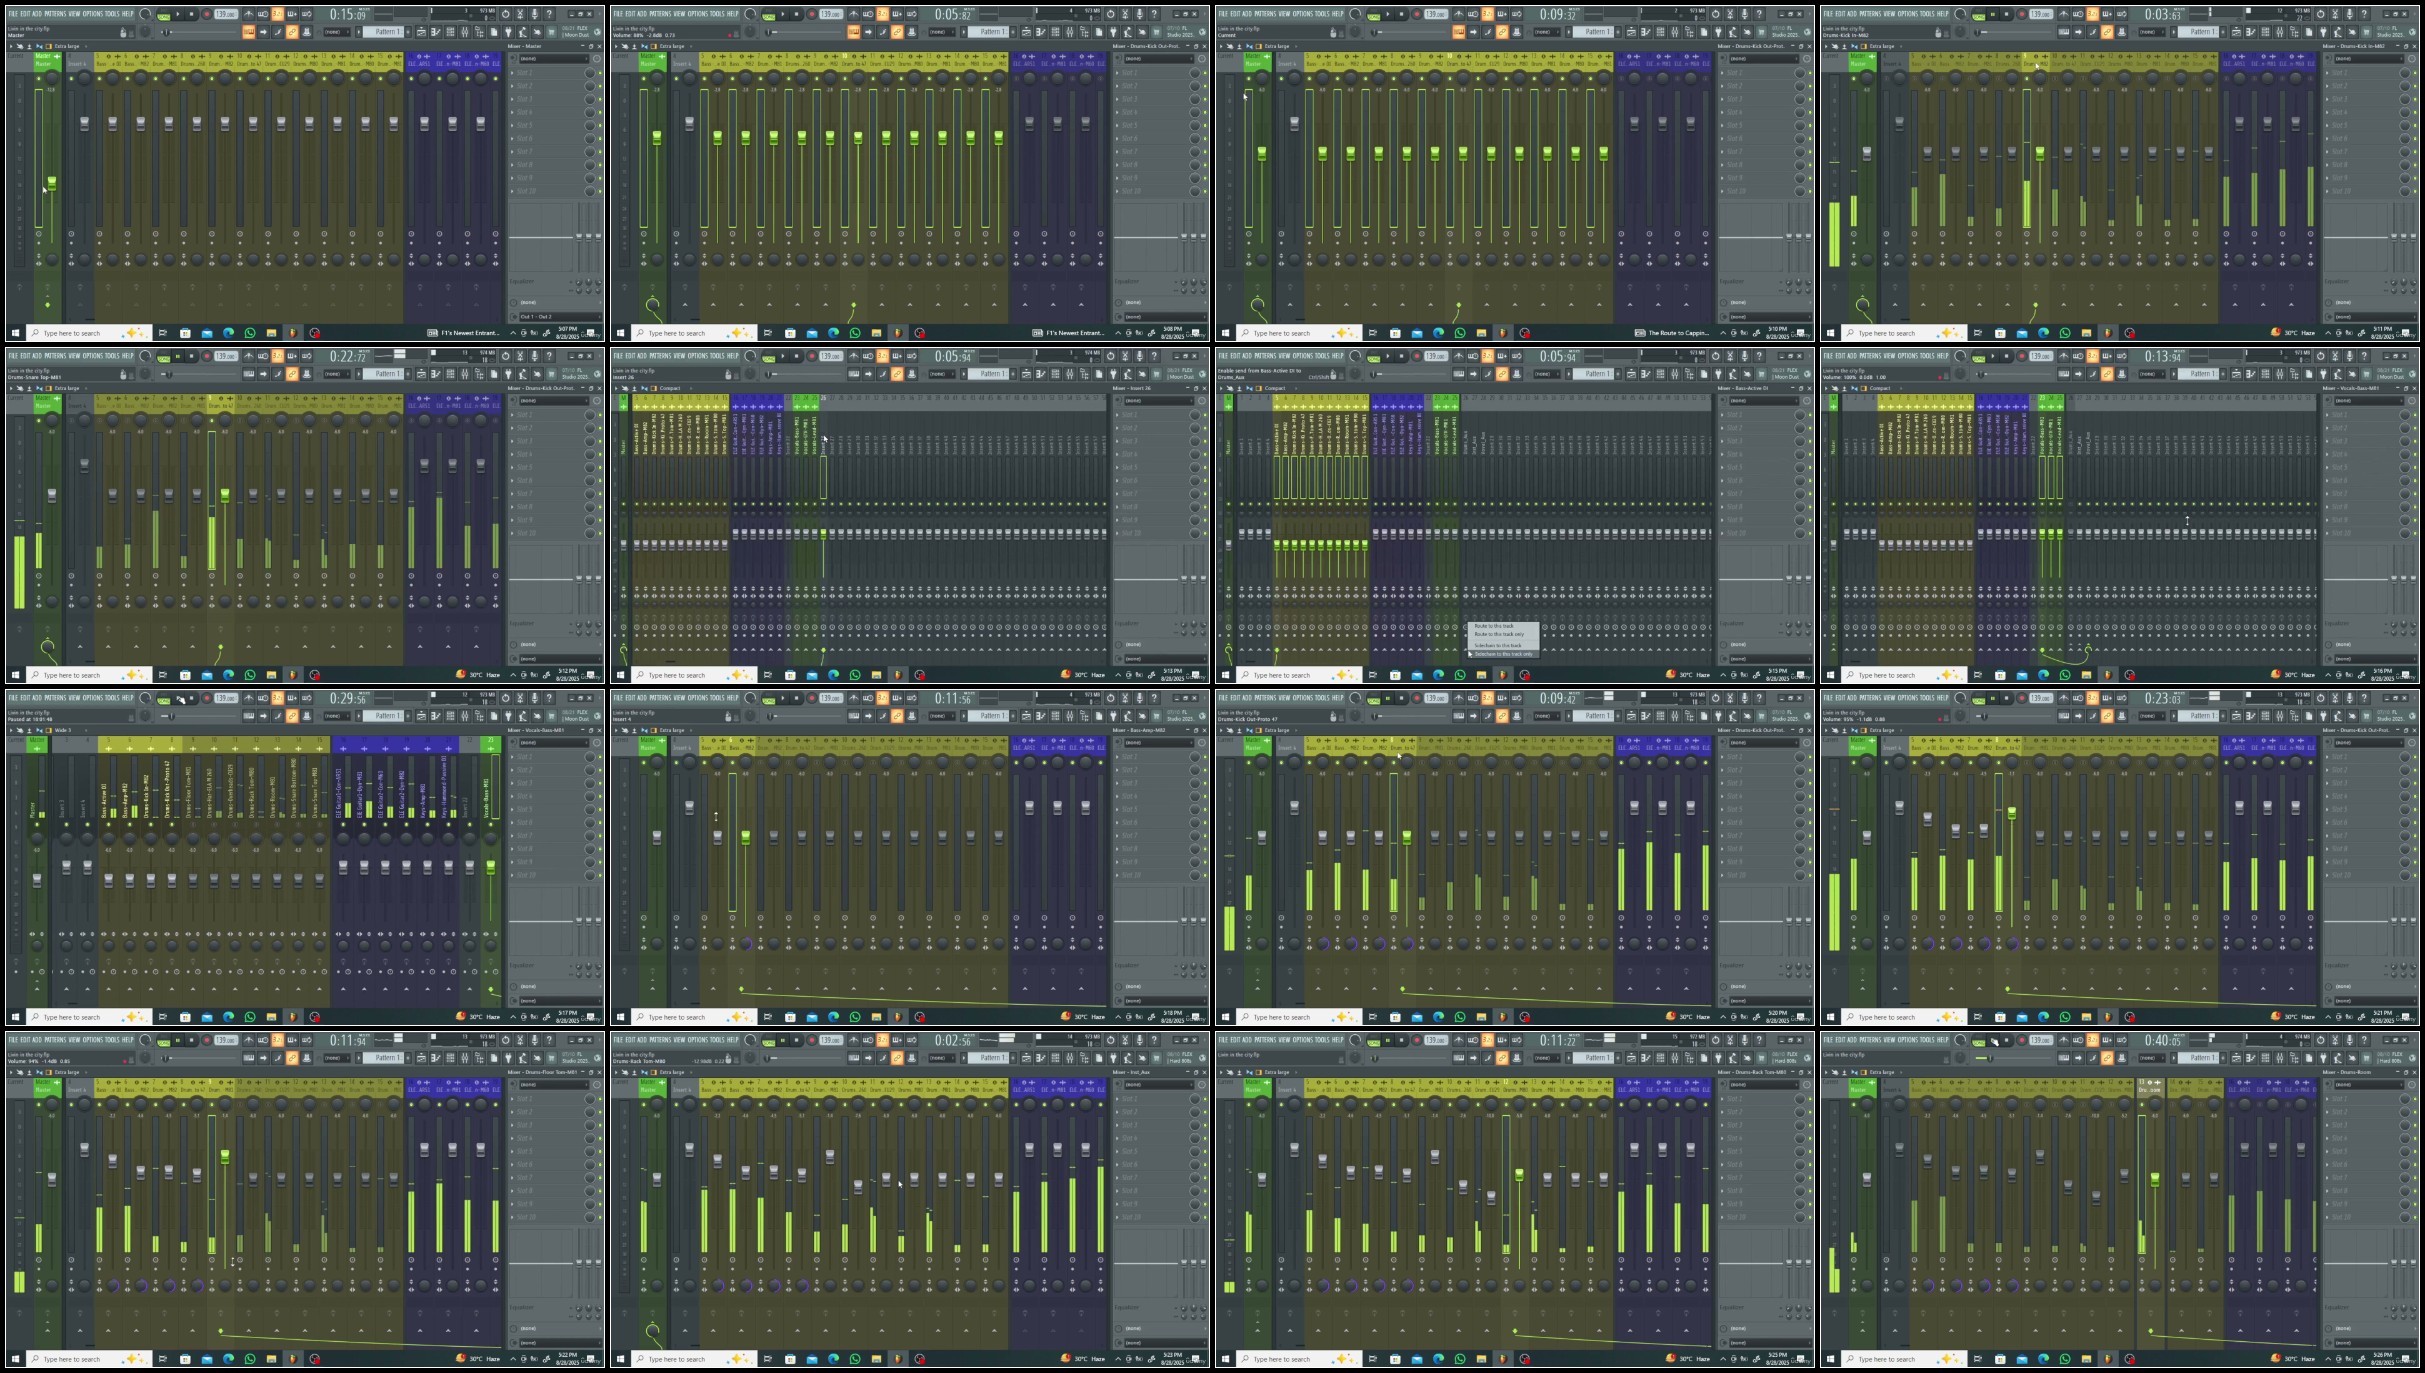Screen dimensions: 2425x1373
Task: Open 'Extra large' mixer layout dropdown in 0:15:09 window
Action: tap(67, 46)
